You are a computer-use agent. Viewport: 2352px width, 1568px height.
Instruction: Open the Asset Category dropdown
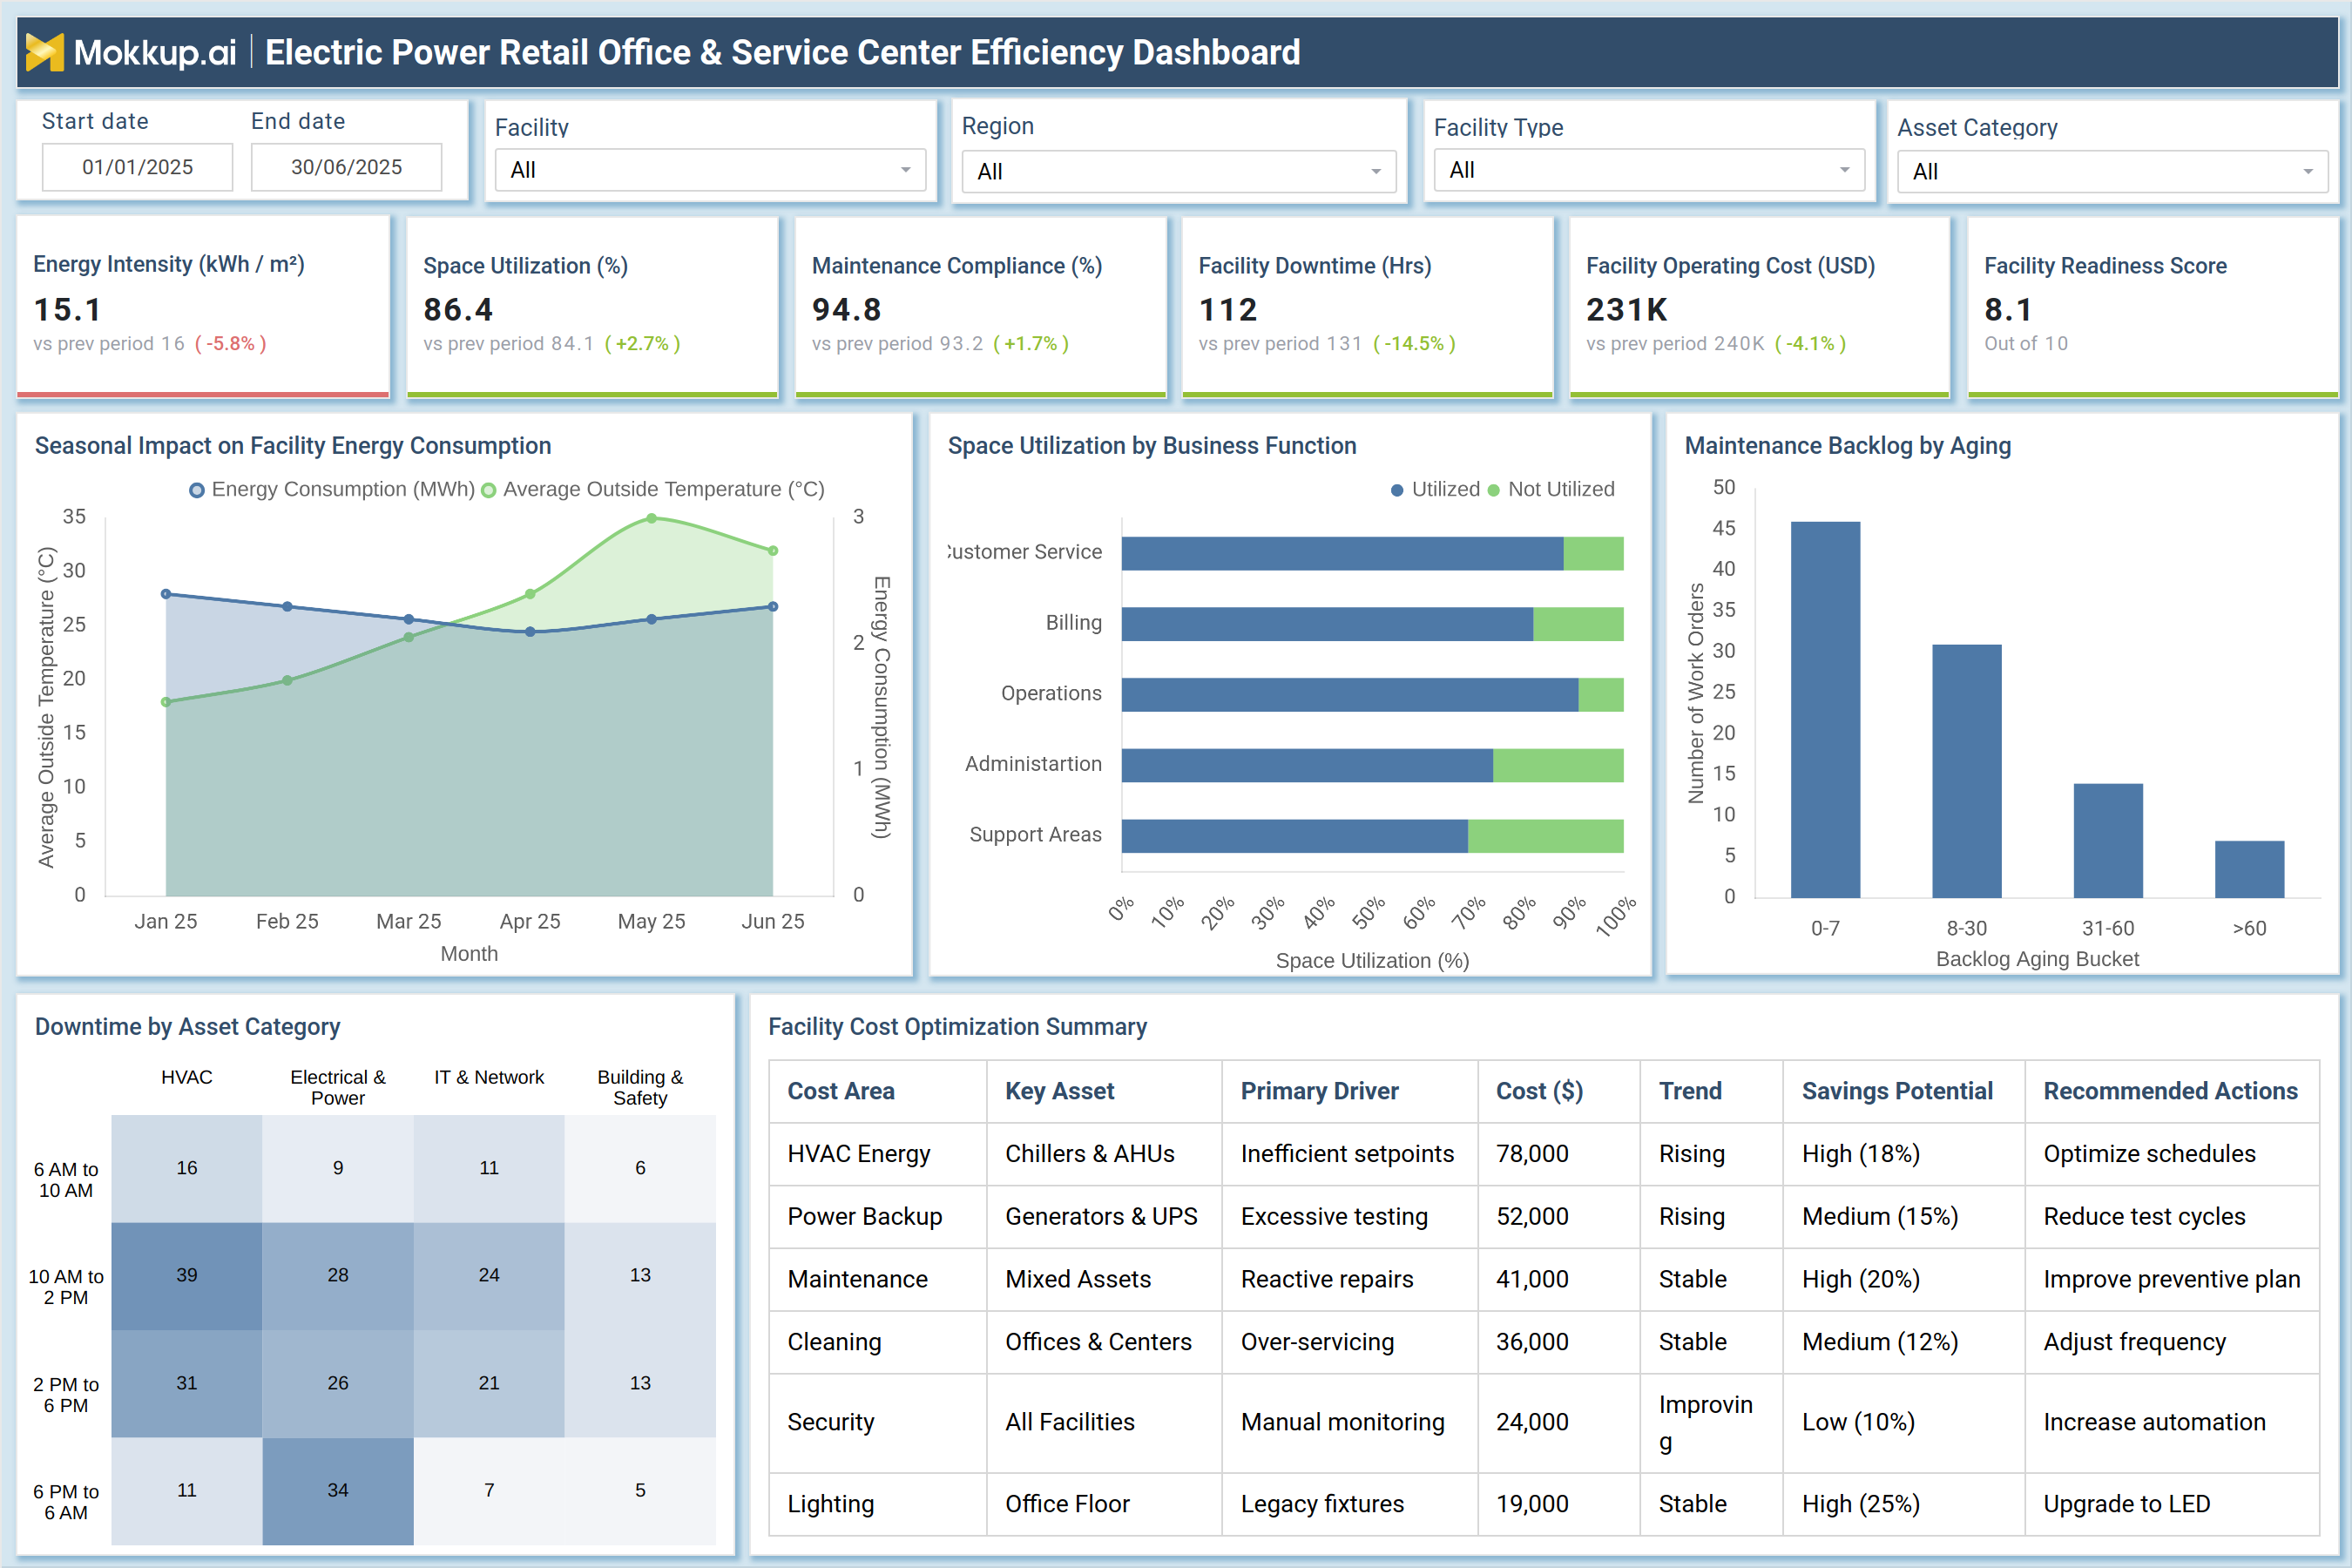pos(2112,172)
